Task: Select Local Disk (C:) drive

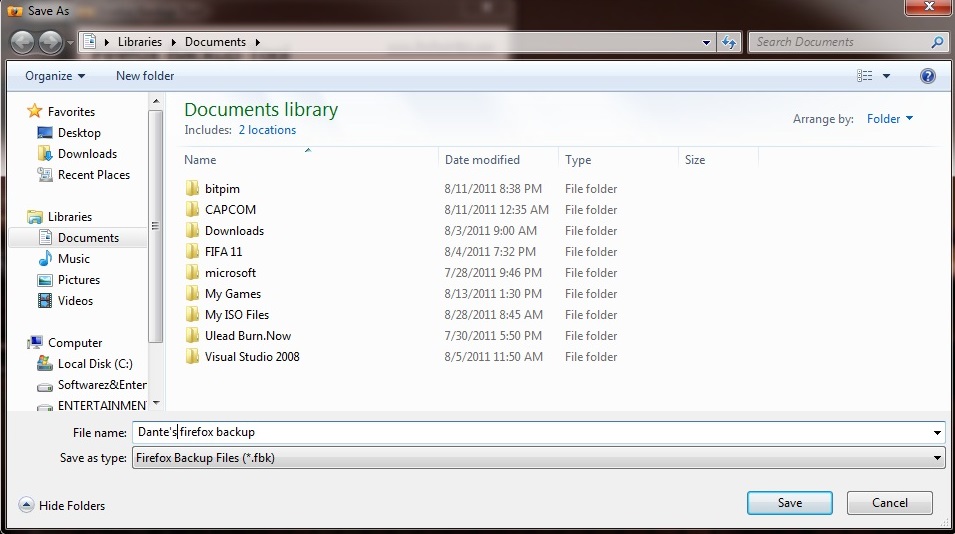Action: 45,364
